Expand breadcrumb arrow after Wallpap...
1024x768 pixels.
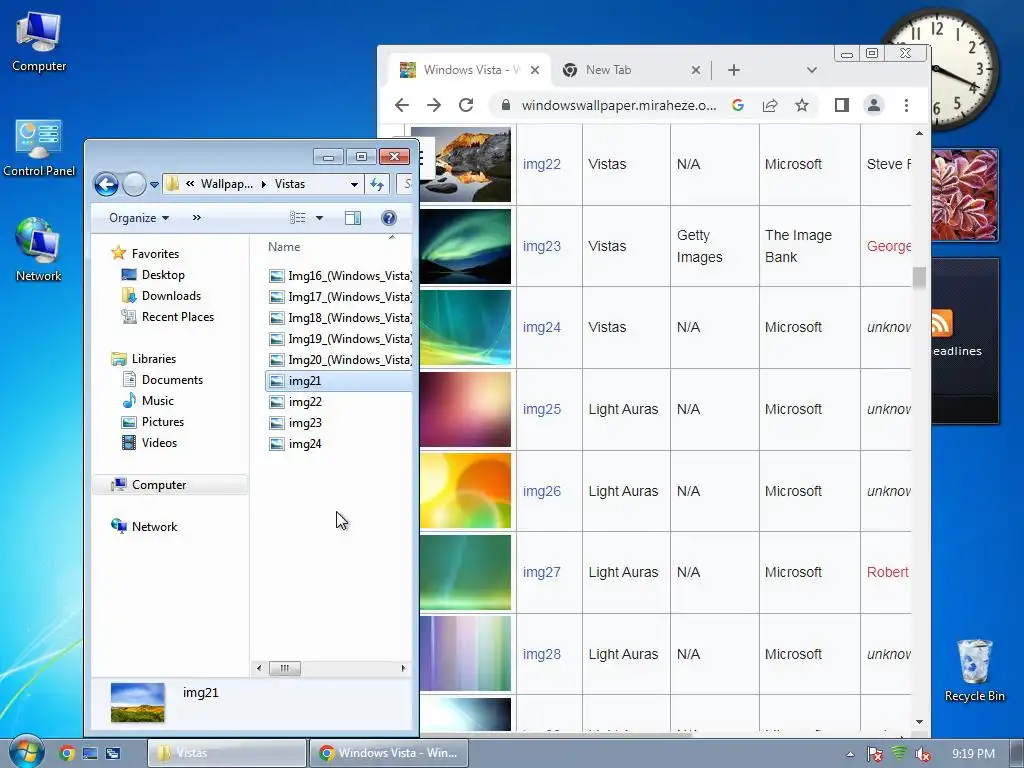pyautogui.click(x=264, y=185)
